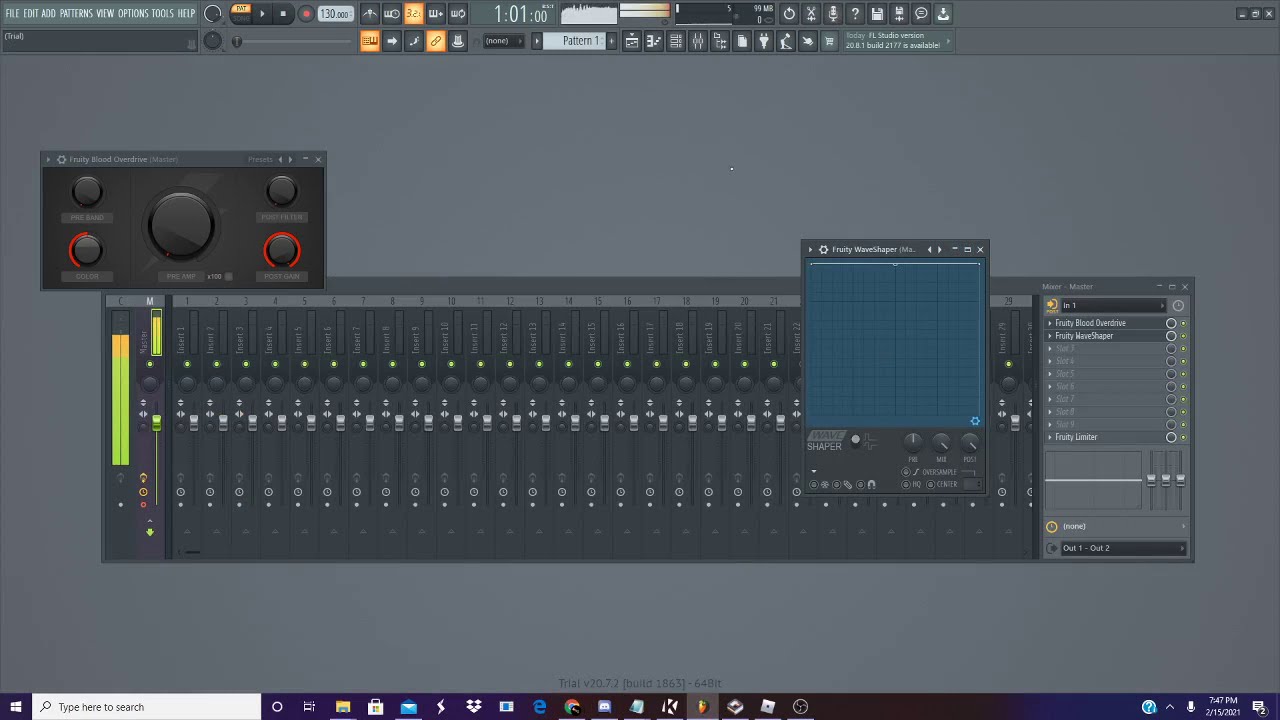Open the plugin picker plug icon
The image size is (1280, 720).
764,41
